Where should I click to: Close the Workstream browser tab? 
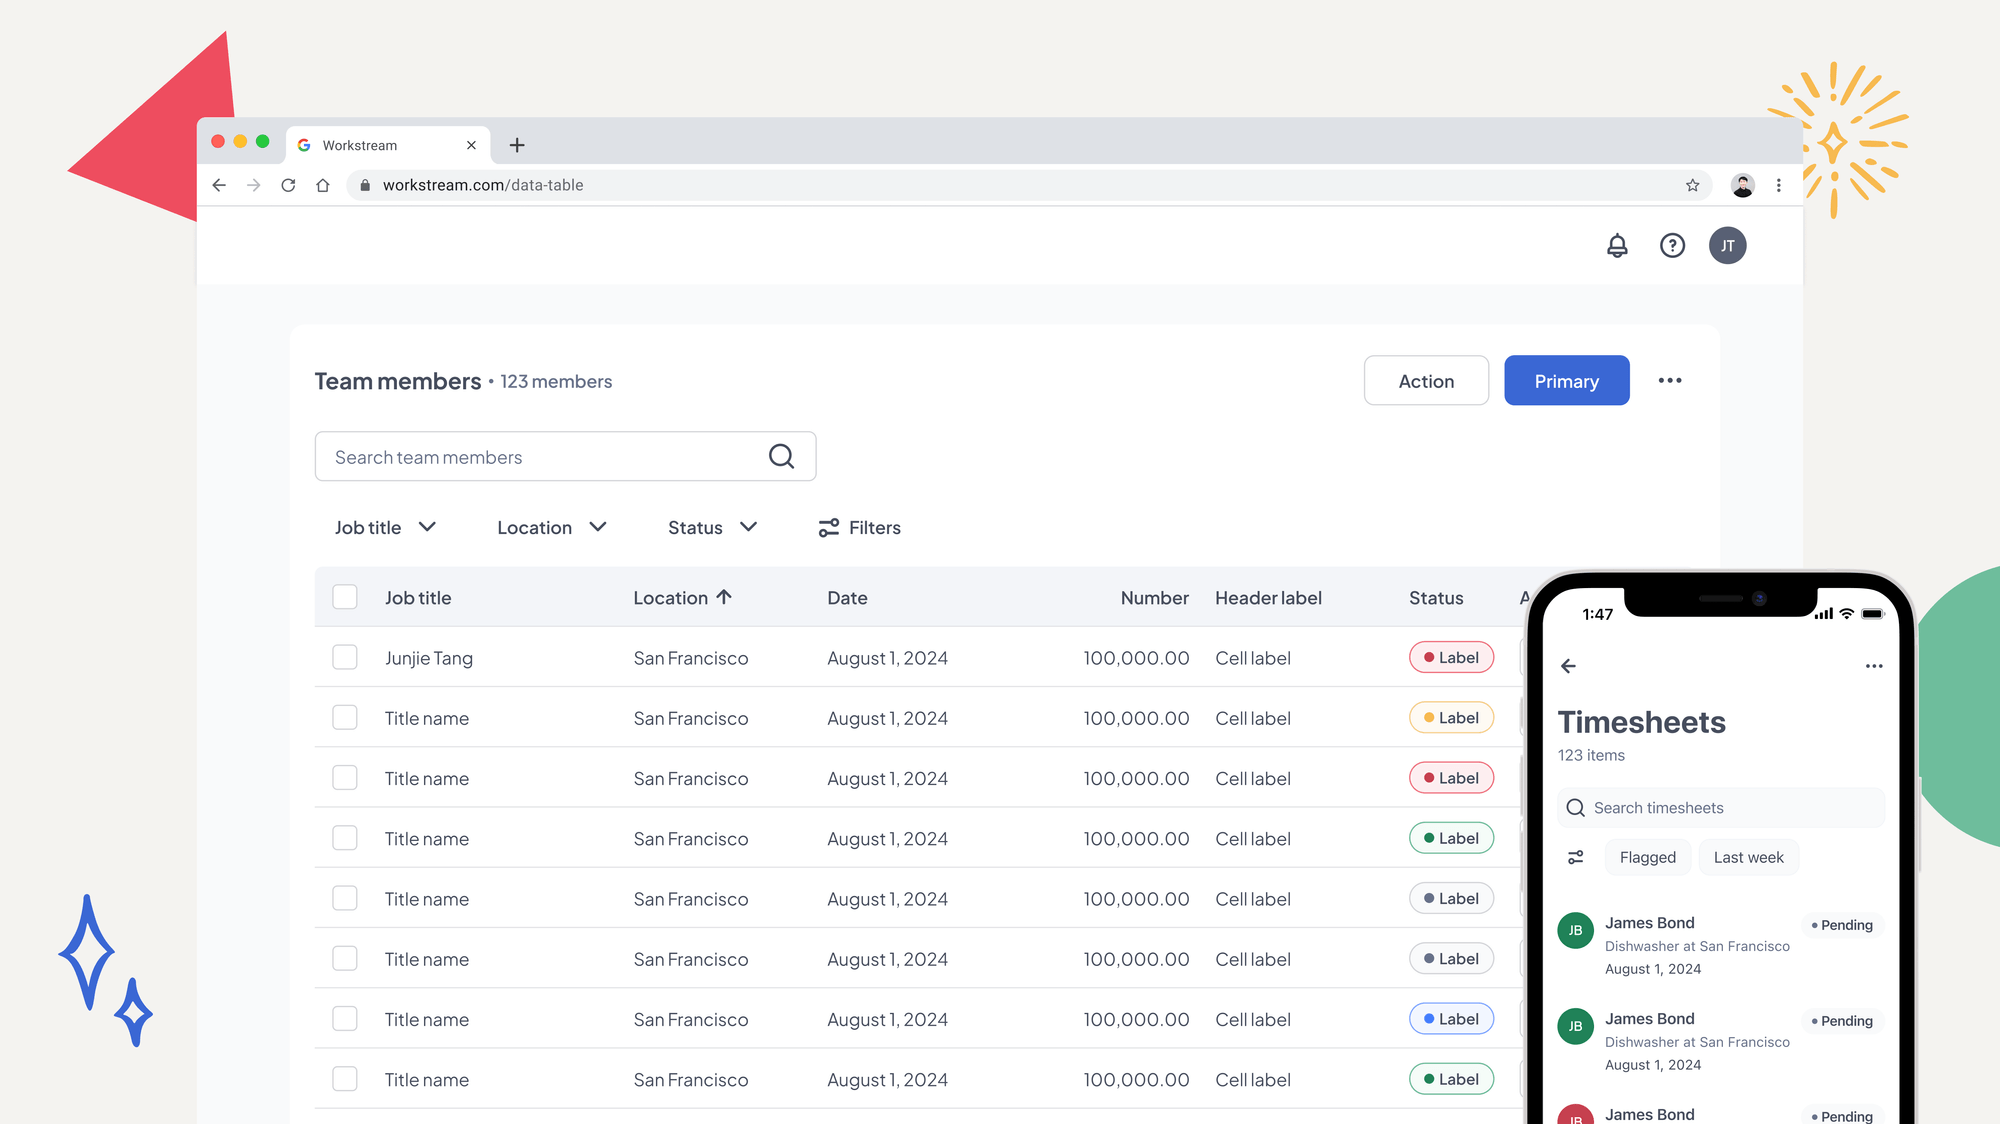pyautogui.click(x=471, y=145)
